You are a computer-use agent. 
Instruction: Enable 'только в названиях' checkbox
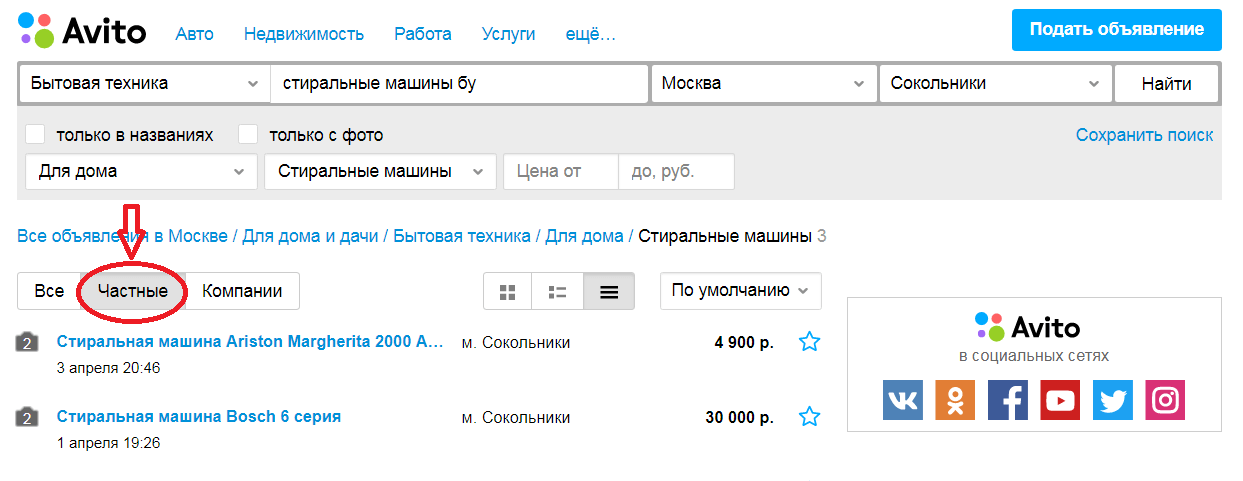pyautogui.click(x=35, y=134)
